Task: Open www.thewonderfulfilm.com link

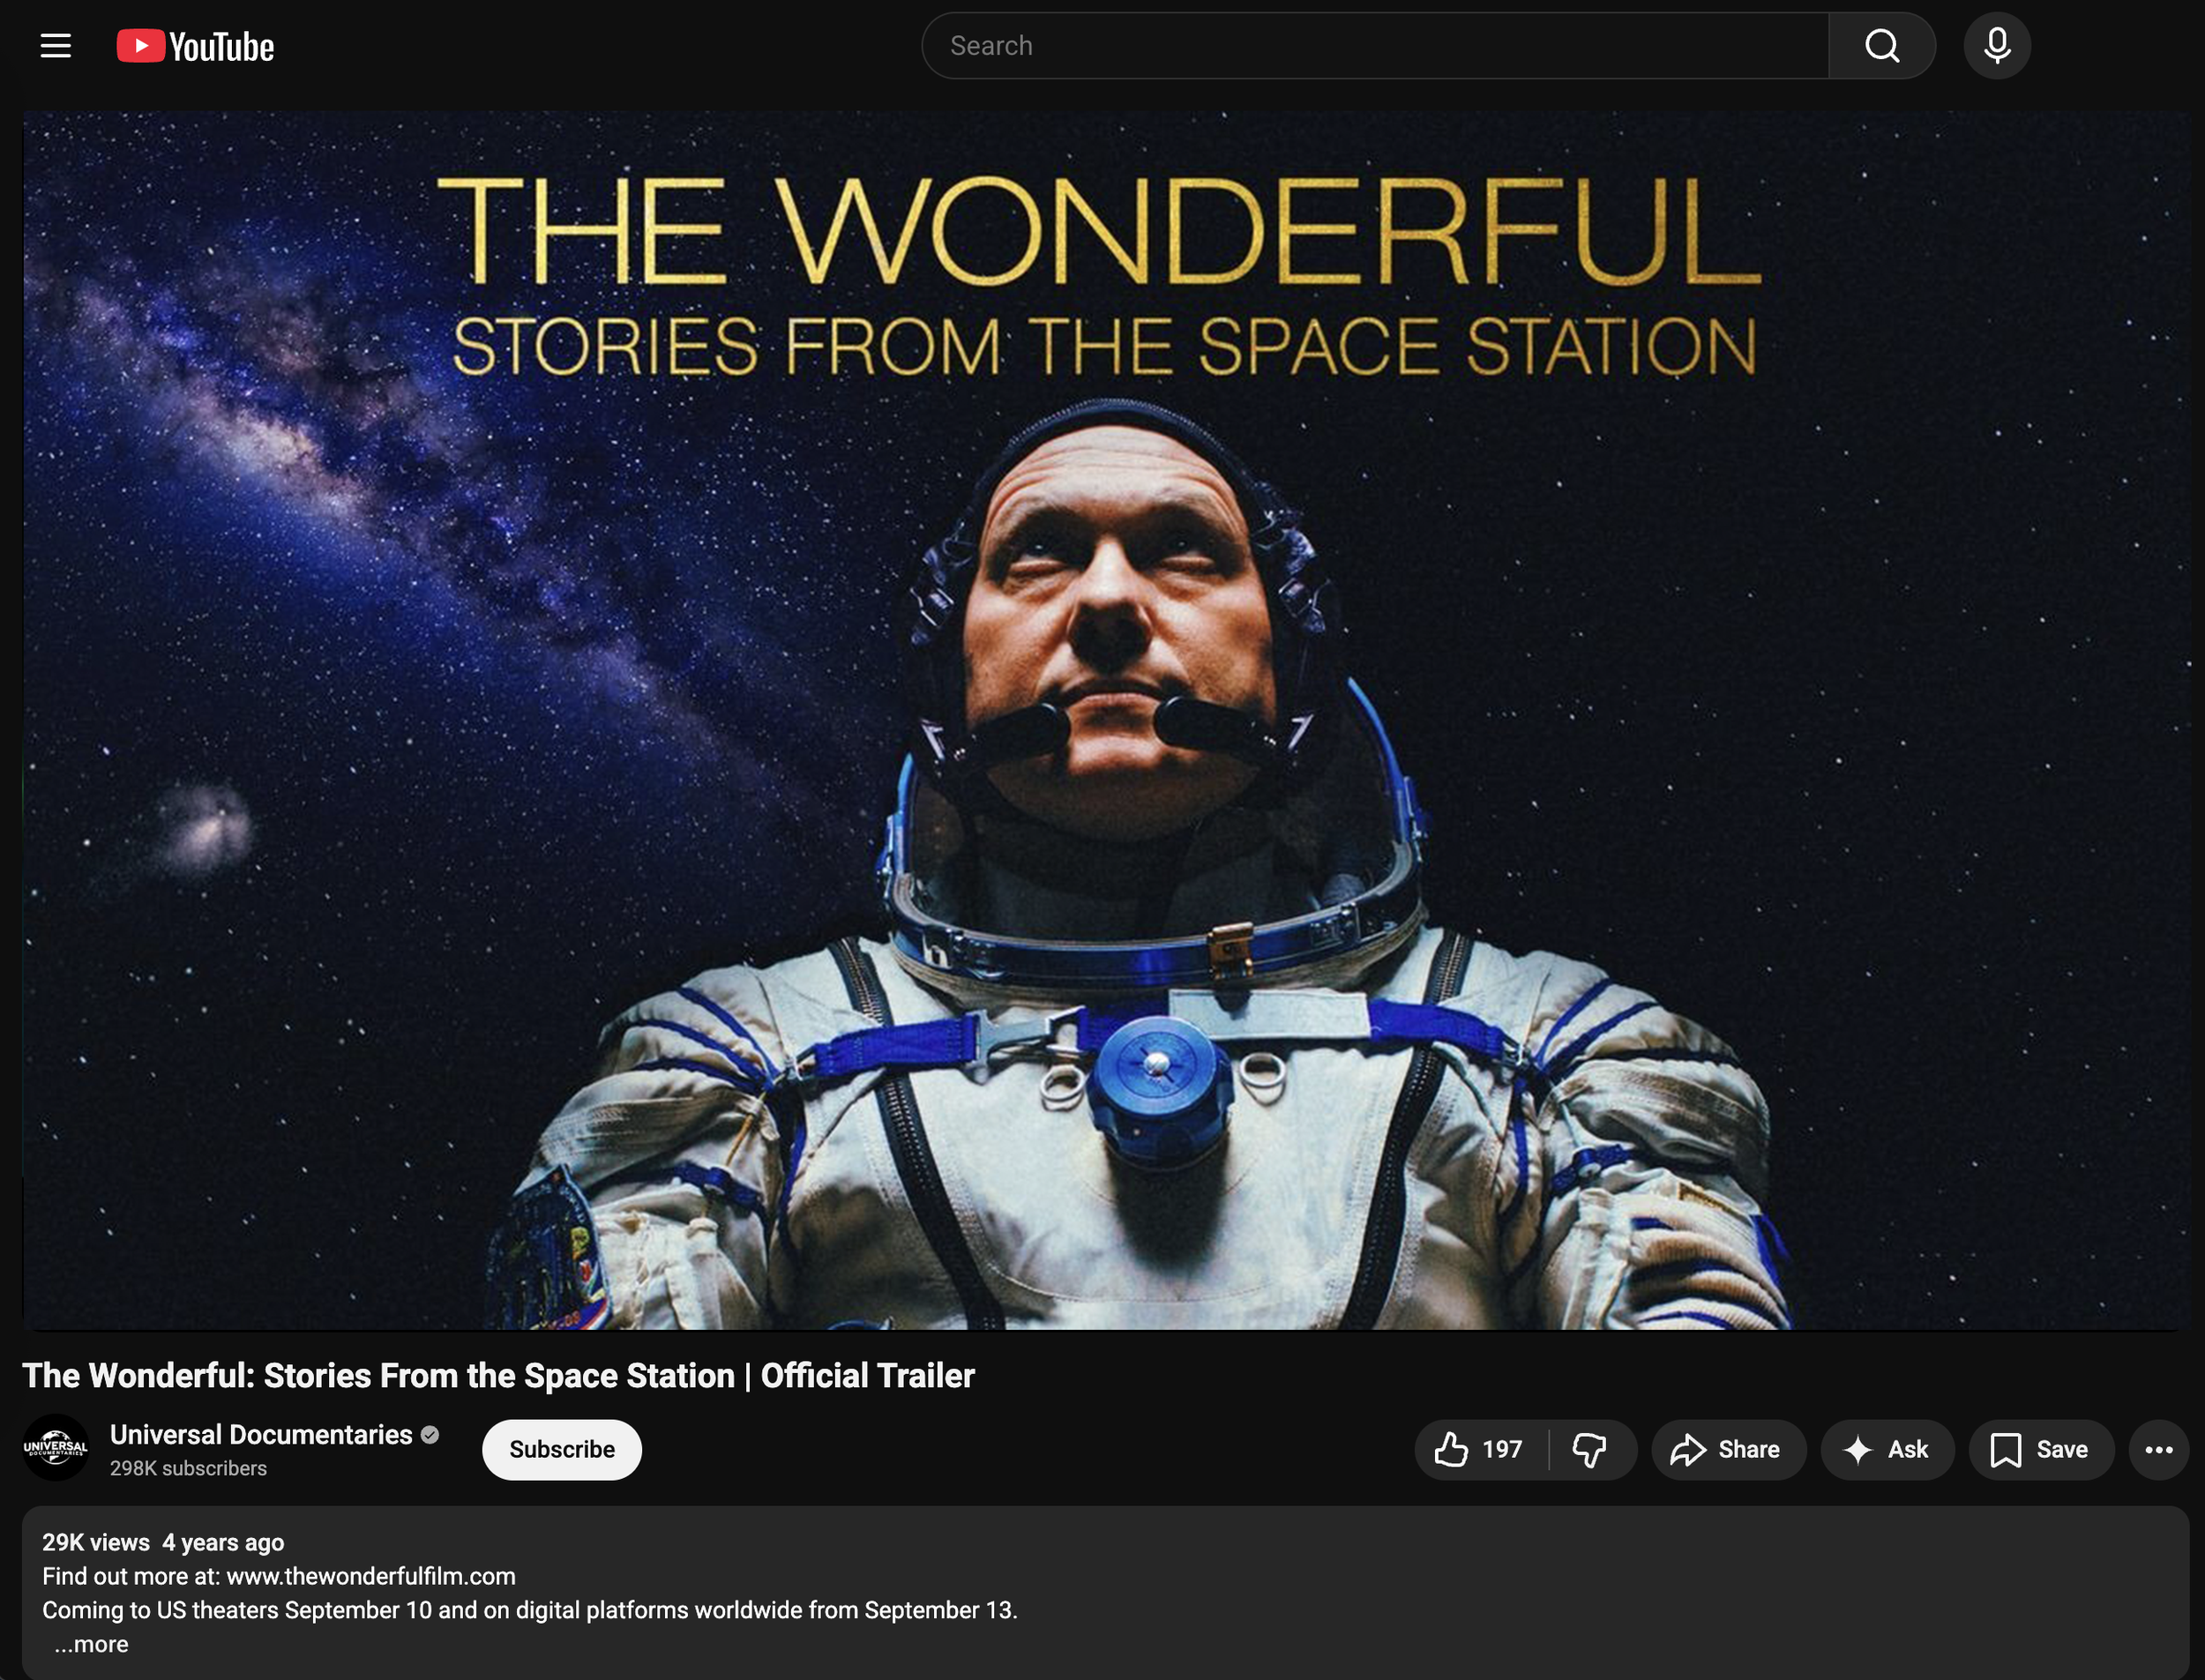Action: click(371, 1576)
